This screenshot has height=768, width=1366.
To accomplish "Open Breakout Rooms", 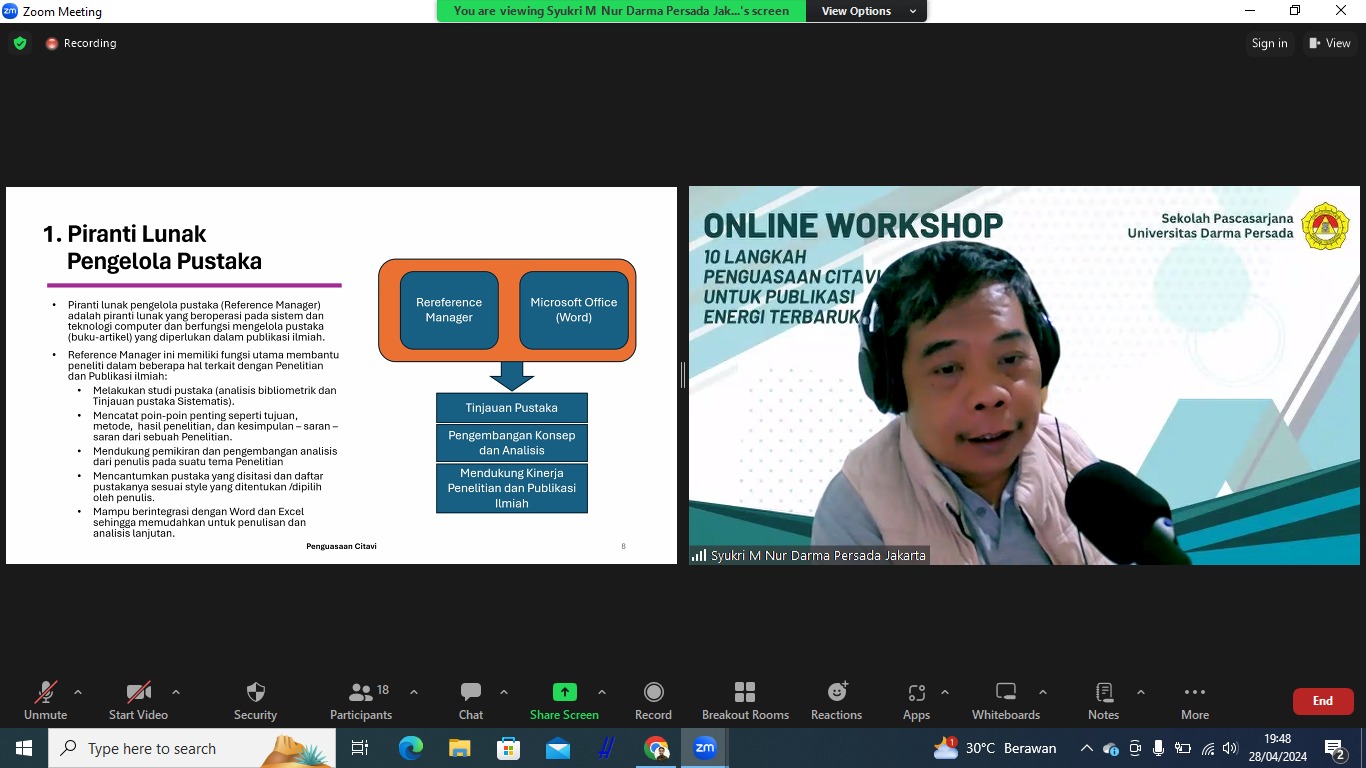I will coord(745,700).
